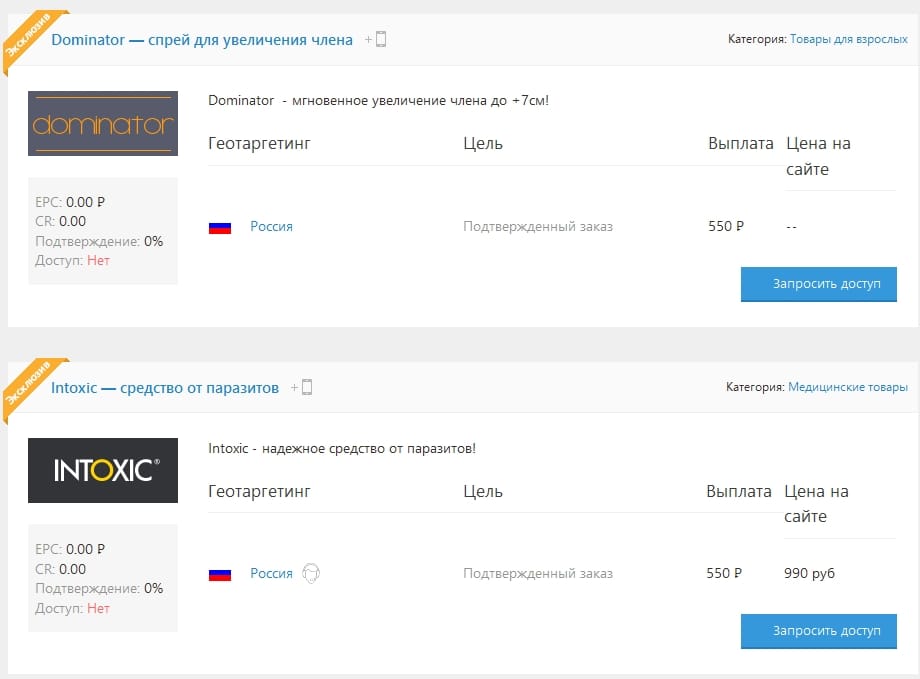The image size is (920, 679).
Task: Select Intoxic description 'надежное средство от паразитов!'
Action: click(x=368, y=449)
